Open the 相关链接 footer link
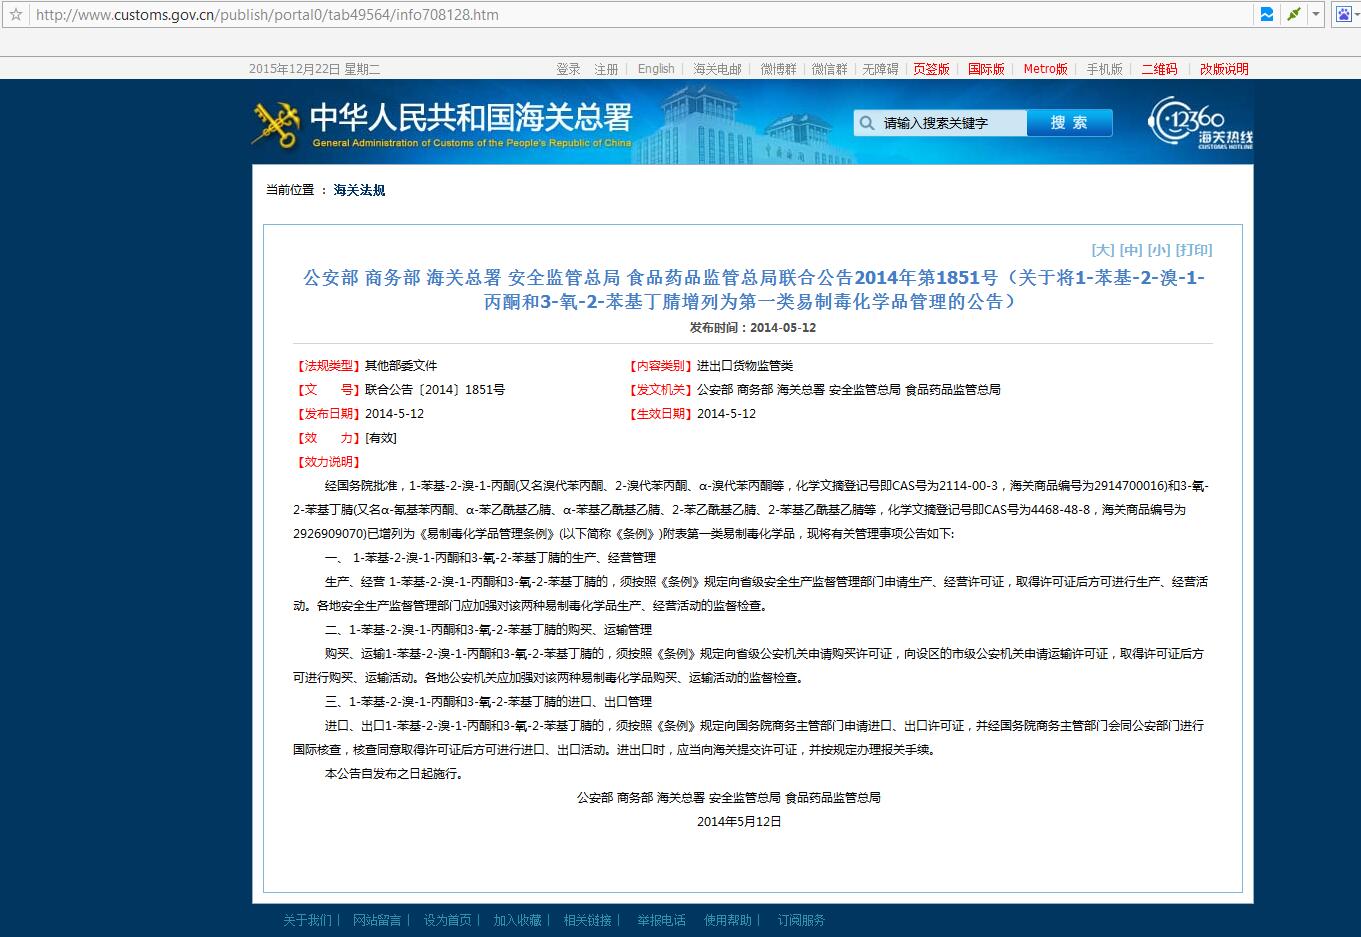Screen dimensions: 1361x937 [x=587, y=920]
